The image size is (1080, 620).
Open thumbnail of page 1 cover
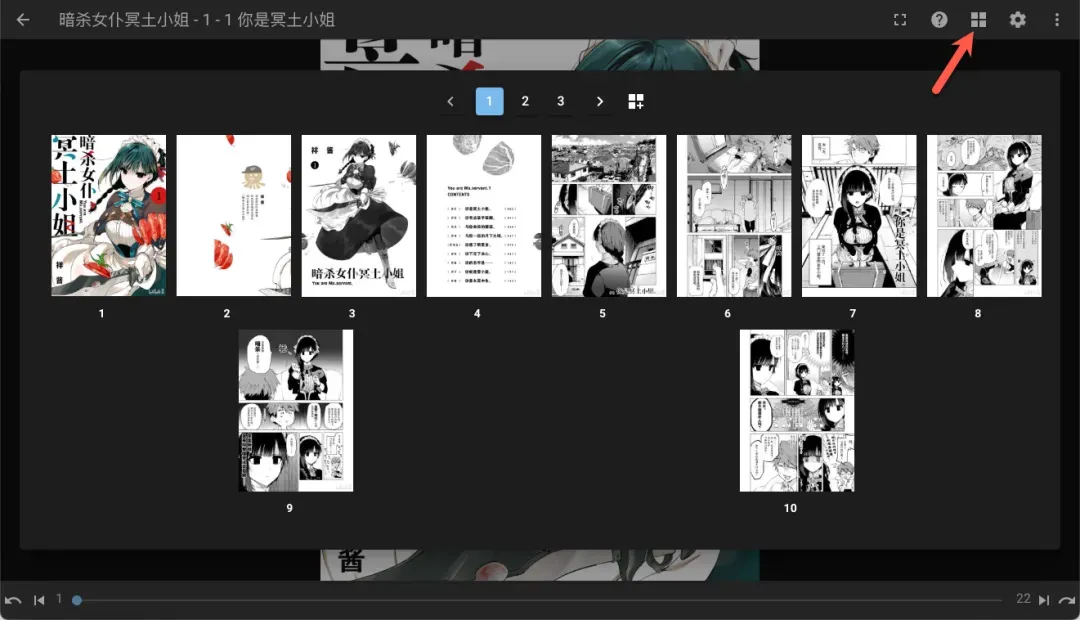109,216
